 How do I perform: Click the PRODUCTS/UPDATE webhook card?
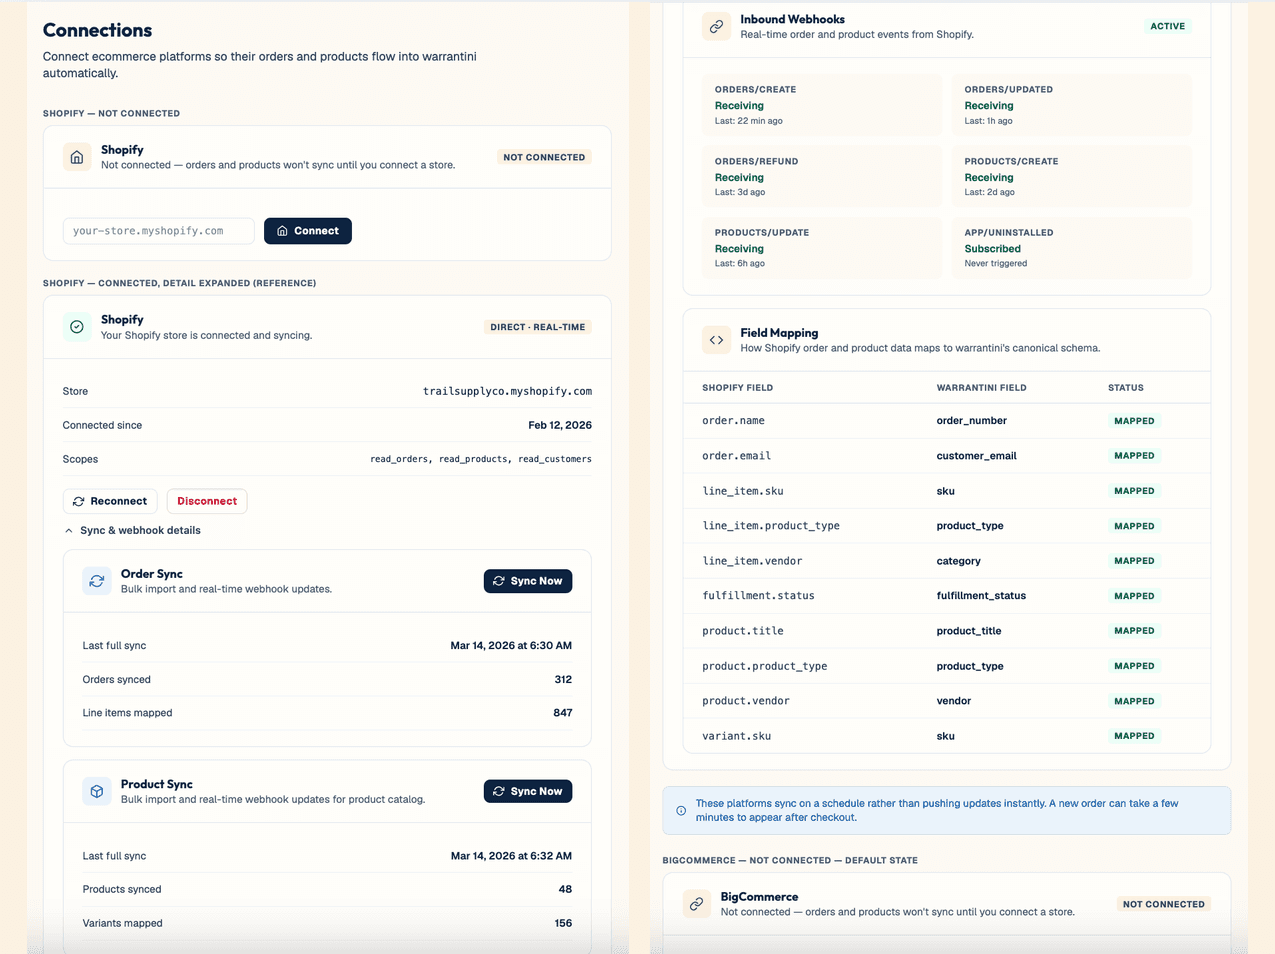(822, 248)
